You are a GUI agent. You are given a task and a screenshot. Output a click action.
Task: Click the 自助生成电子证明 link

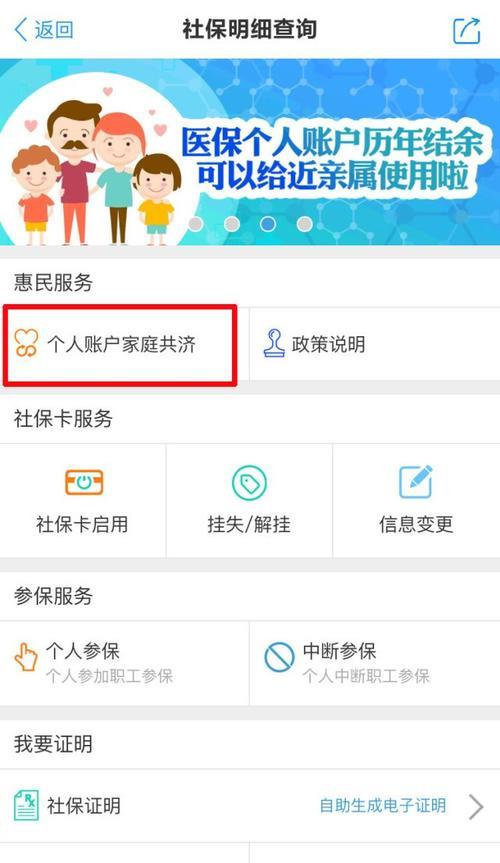[383, 806]
